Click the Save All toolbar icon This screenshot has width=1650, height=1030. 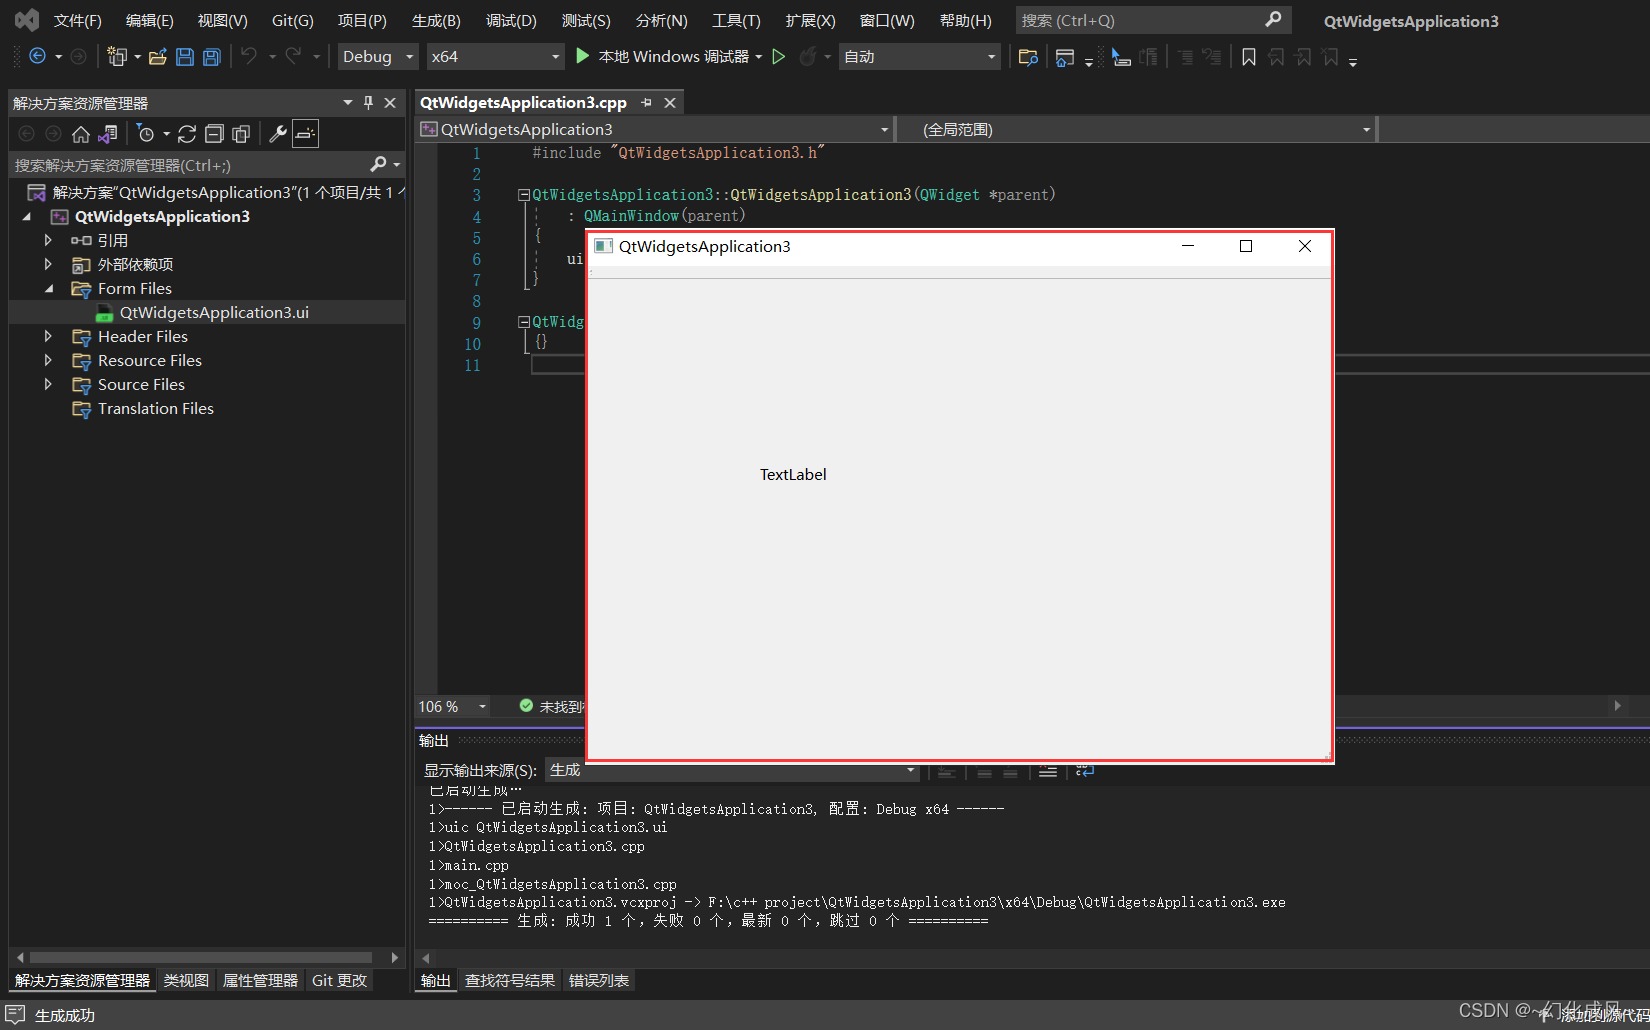point(212,57)
